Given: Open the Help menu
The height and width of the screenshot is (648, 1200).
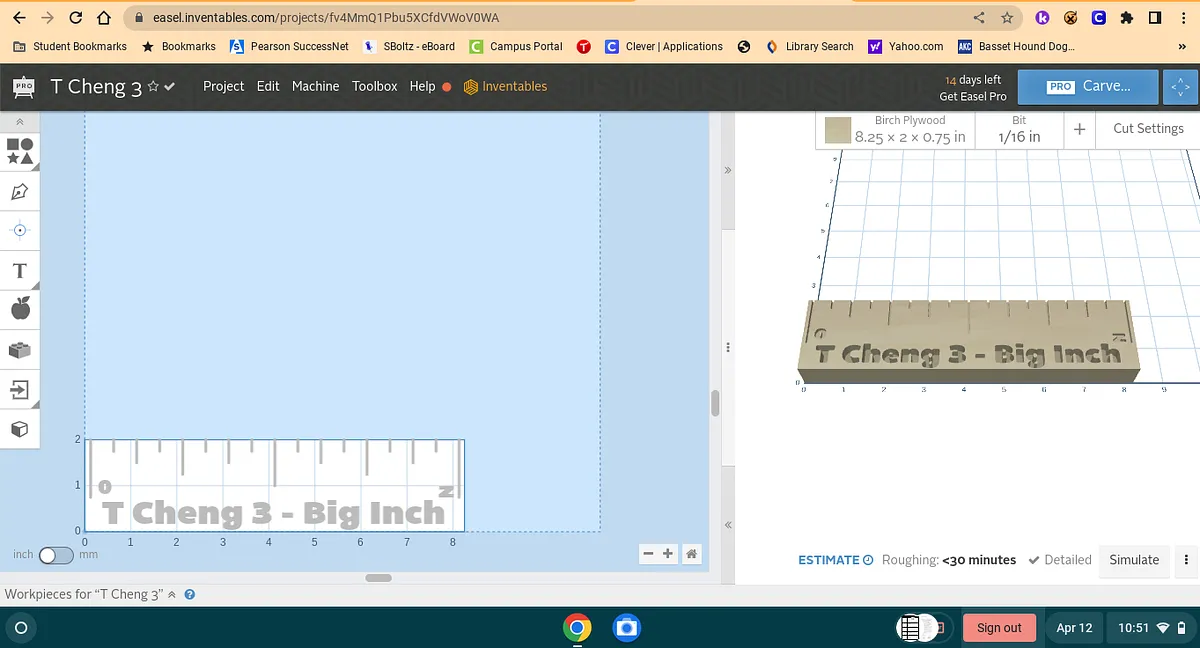Looking at the screenshot, I should pos(422,86).
